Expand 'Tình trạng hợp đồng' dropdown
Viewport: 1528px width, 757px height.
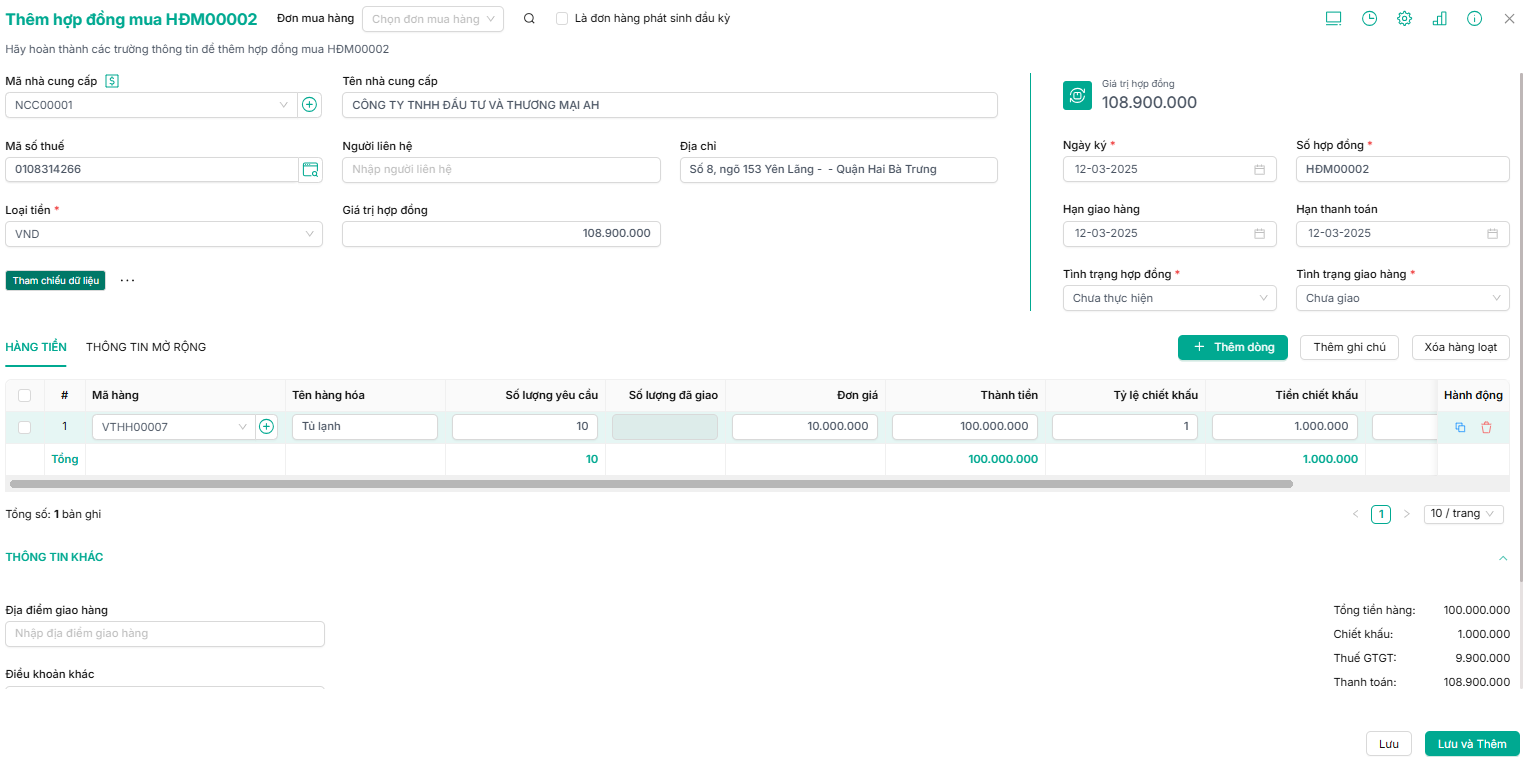pyautogui.click(x=1169, y=298)
